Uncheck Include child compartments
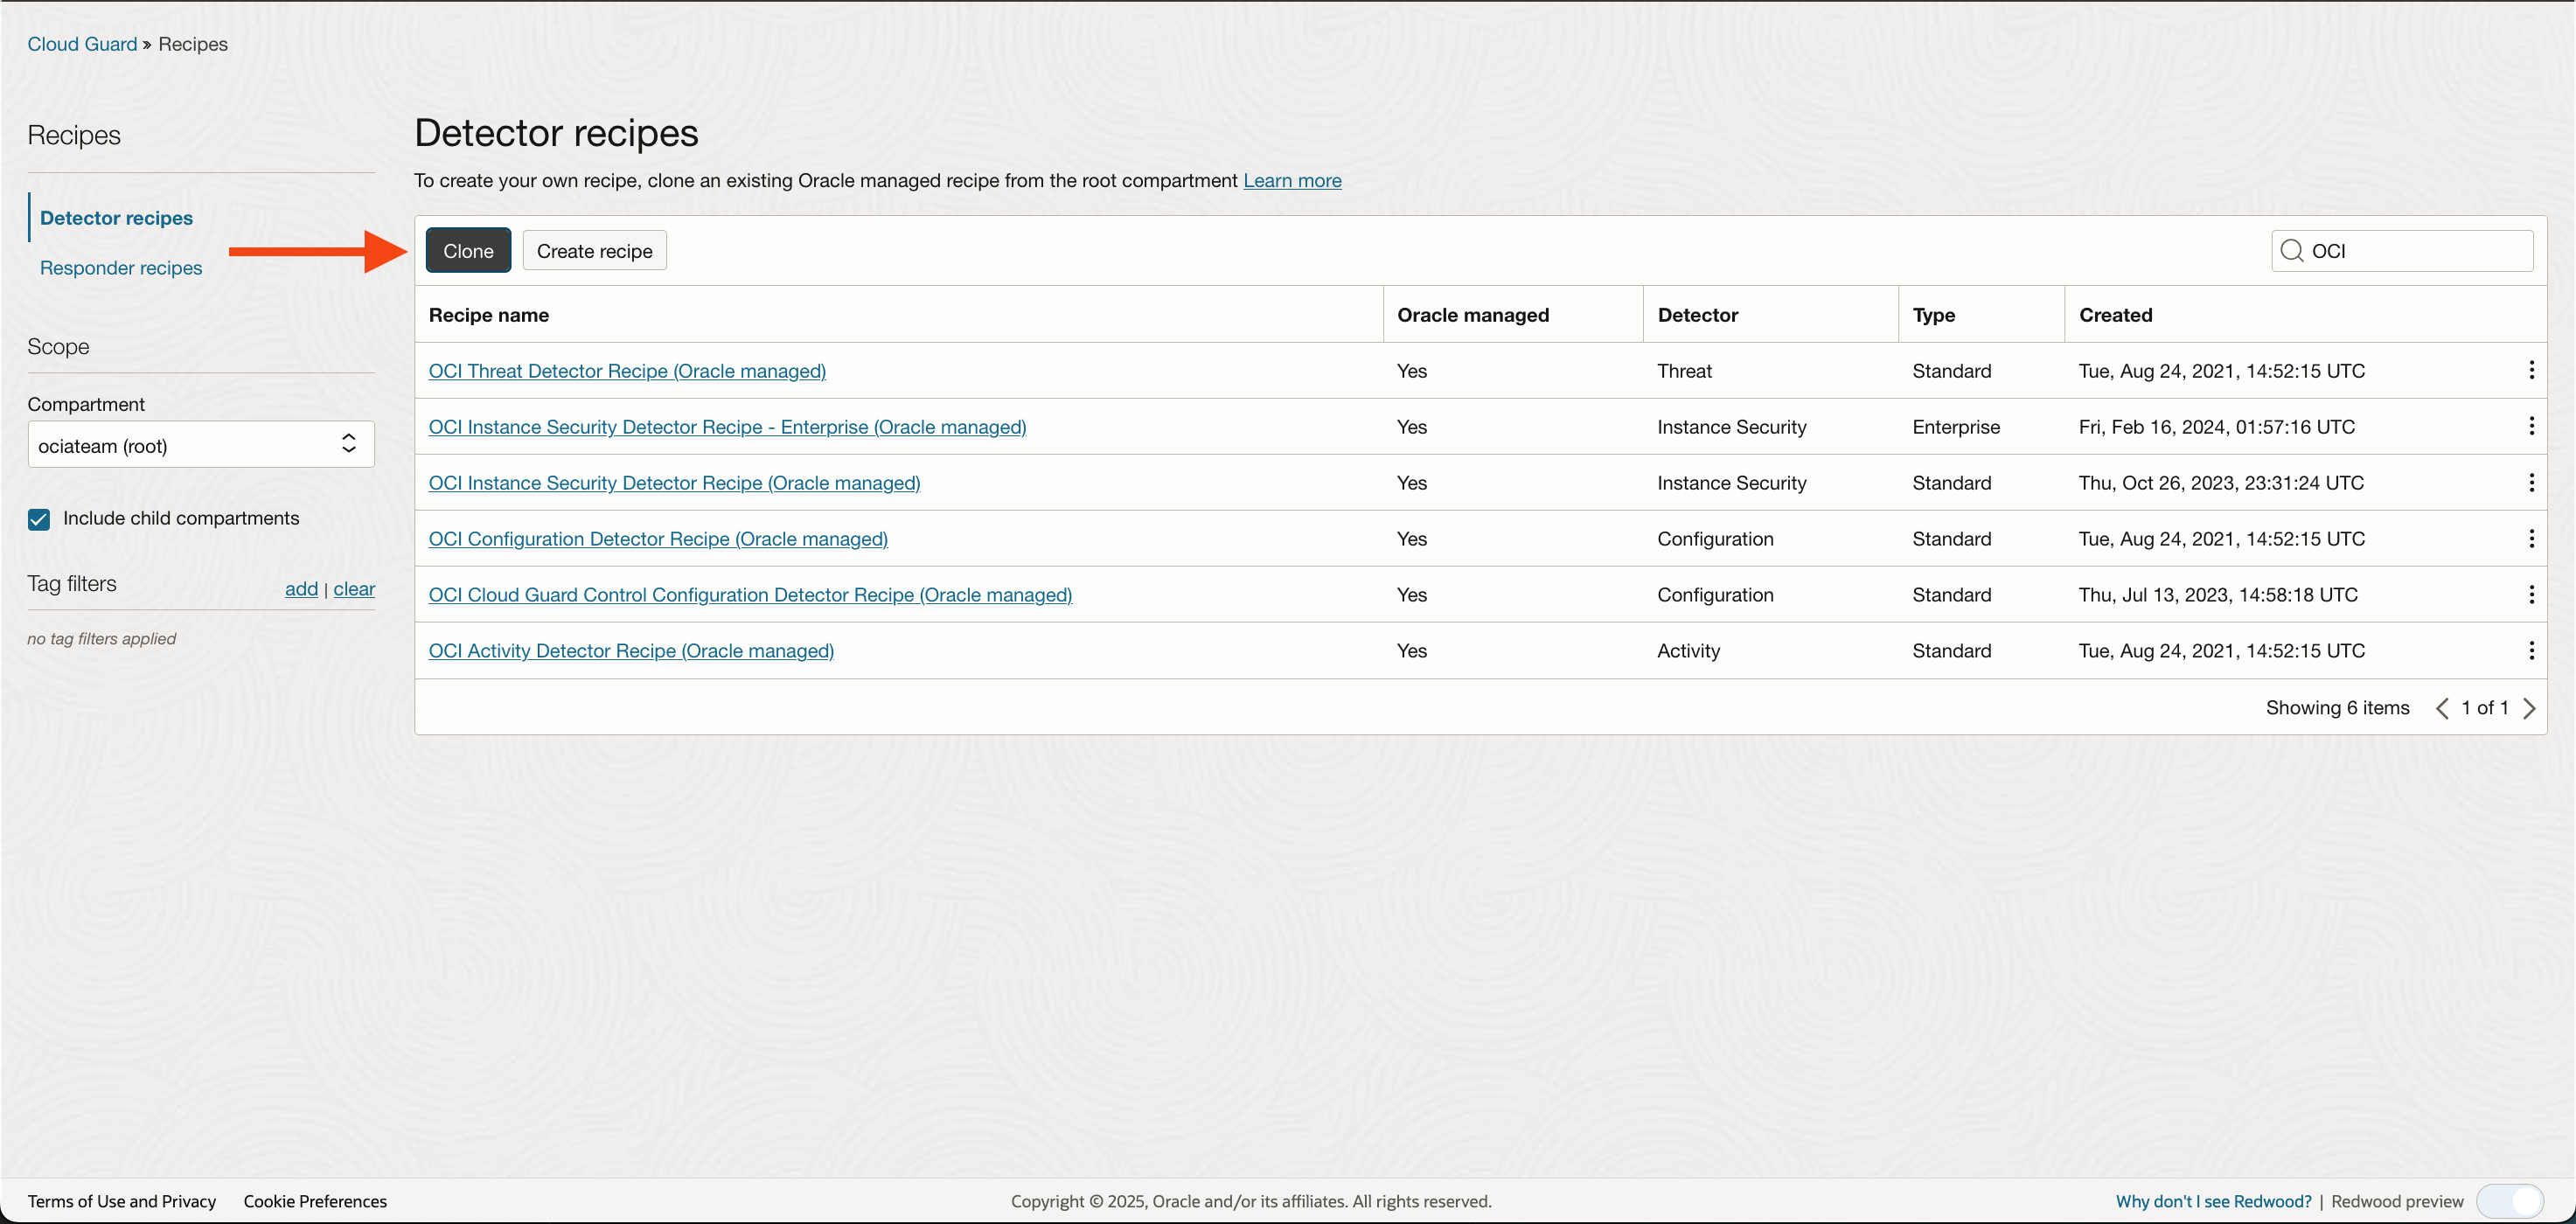Viewport: 2576px width, 1224px height. (39, 519)
